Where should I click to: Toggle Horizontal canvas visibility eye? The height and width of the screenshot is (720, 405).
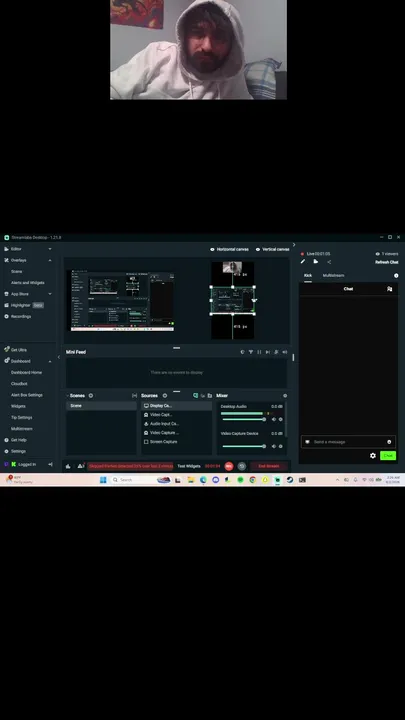(212, 249)
